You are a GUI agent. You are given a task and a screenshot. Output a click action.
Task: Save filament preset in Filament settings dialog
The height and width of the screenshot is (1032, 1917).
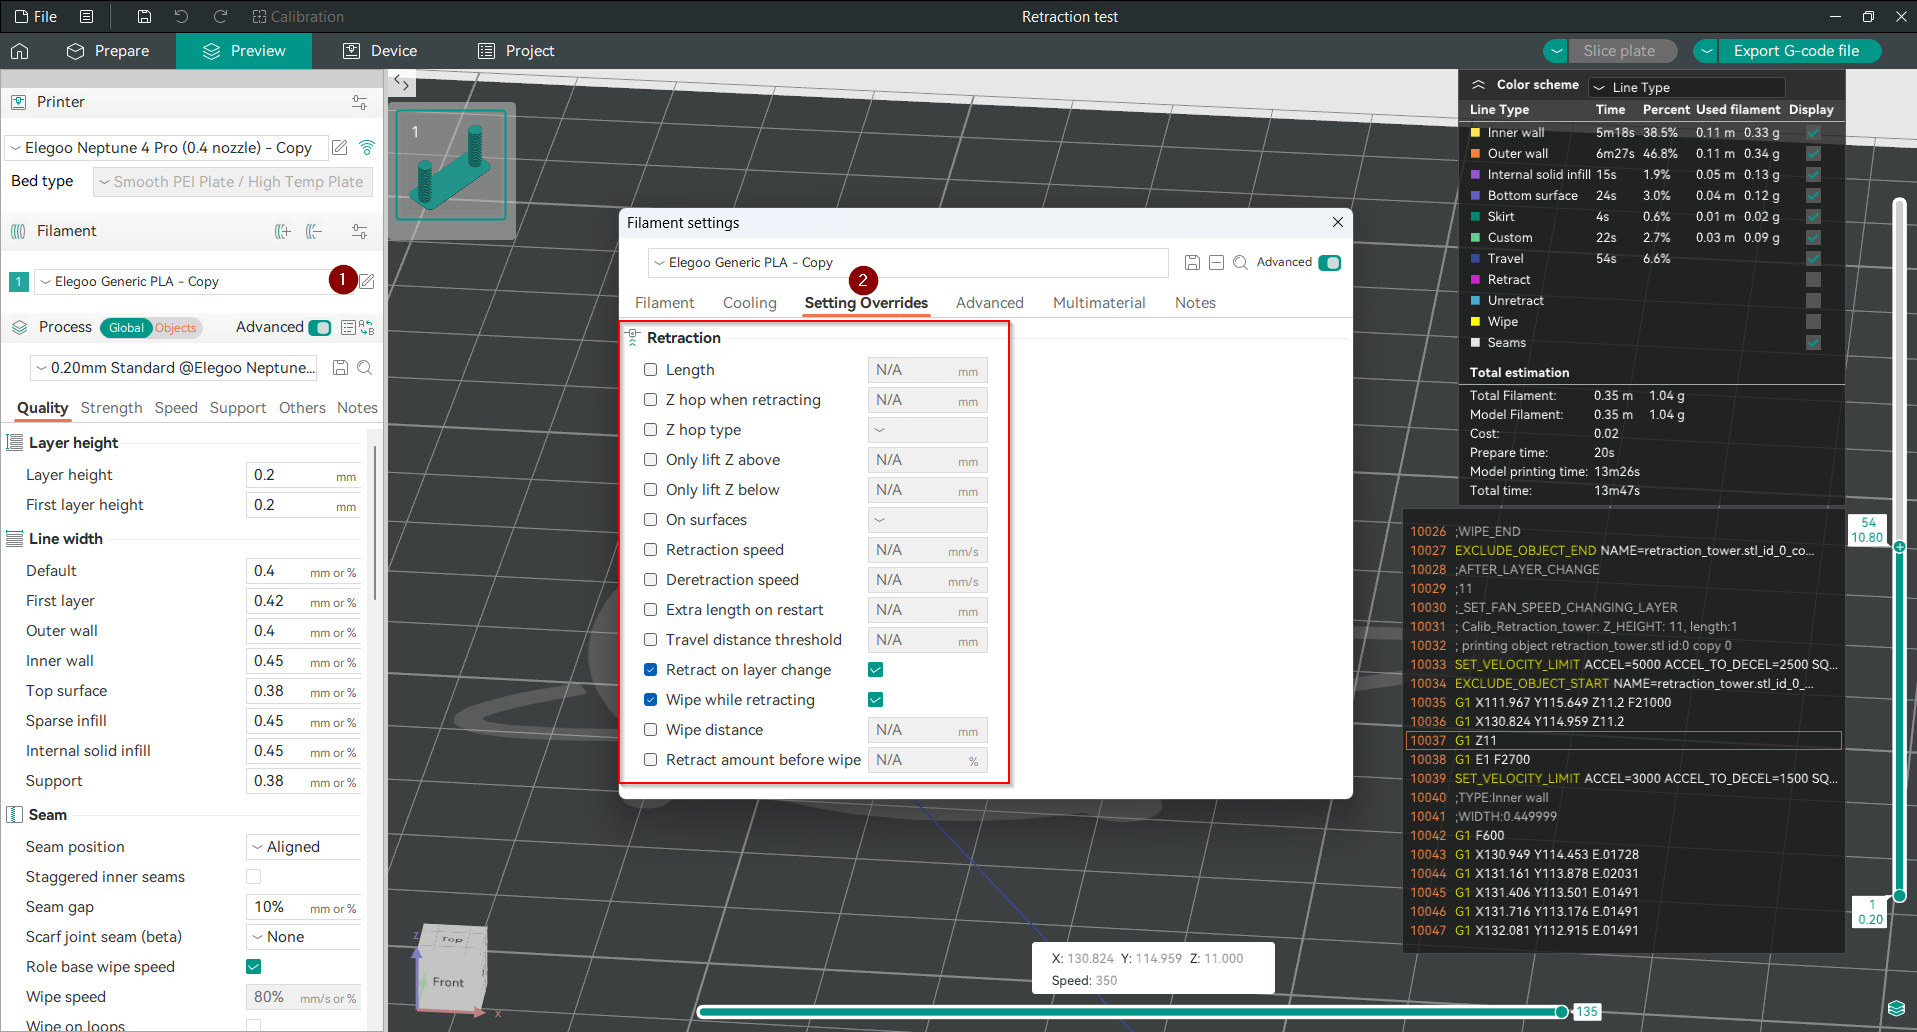pyautogui.click(x=1192, y=262)
